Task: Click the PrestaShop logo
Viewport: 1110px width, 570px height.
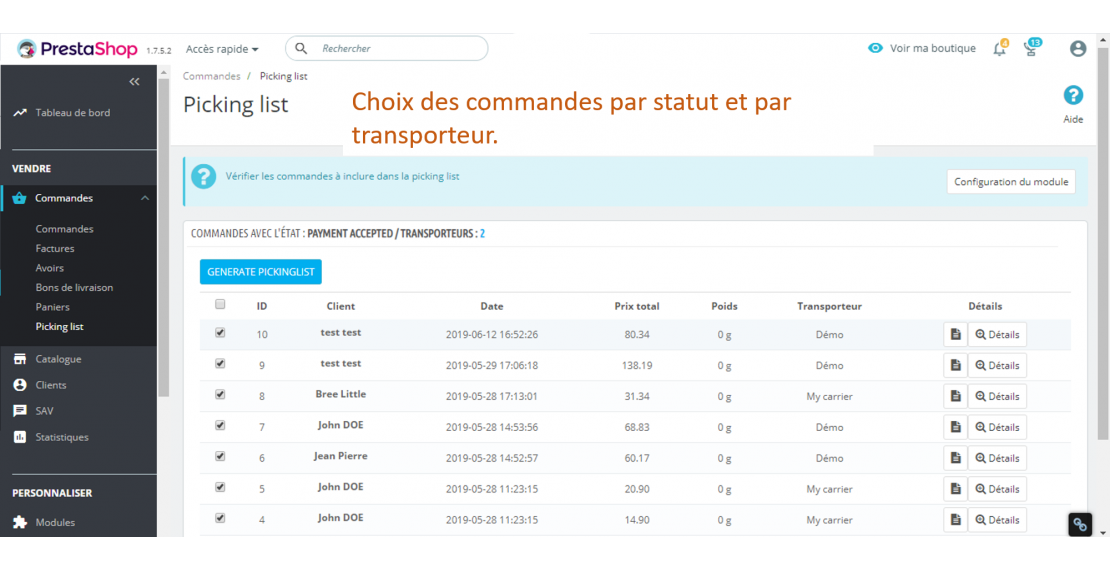Action: (79, 49)
